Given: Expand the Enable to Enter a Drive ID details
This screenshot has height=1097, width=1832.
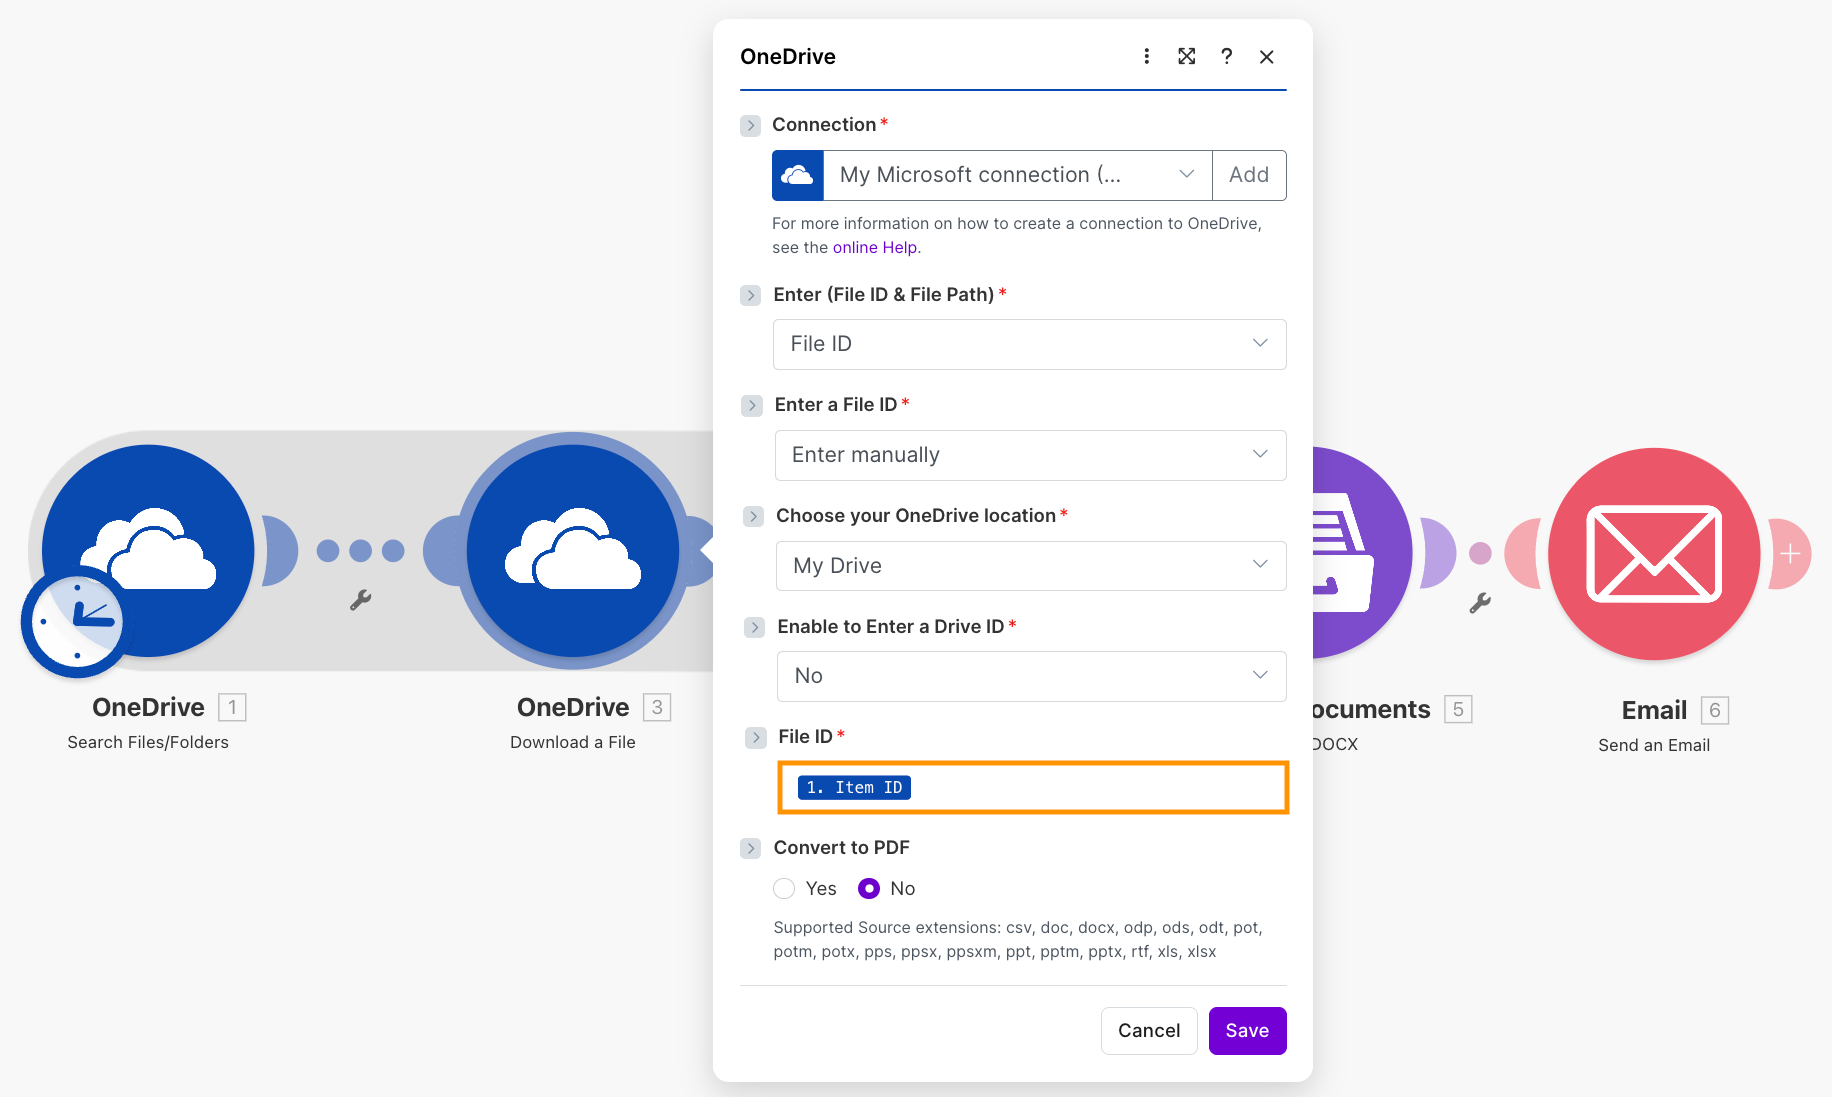Looking at the screenshot, I should 754,627.
